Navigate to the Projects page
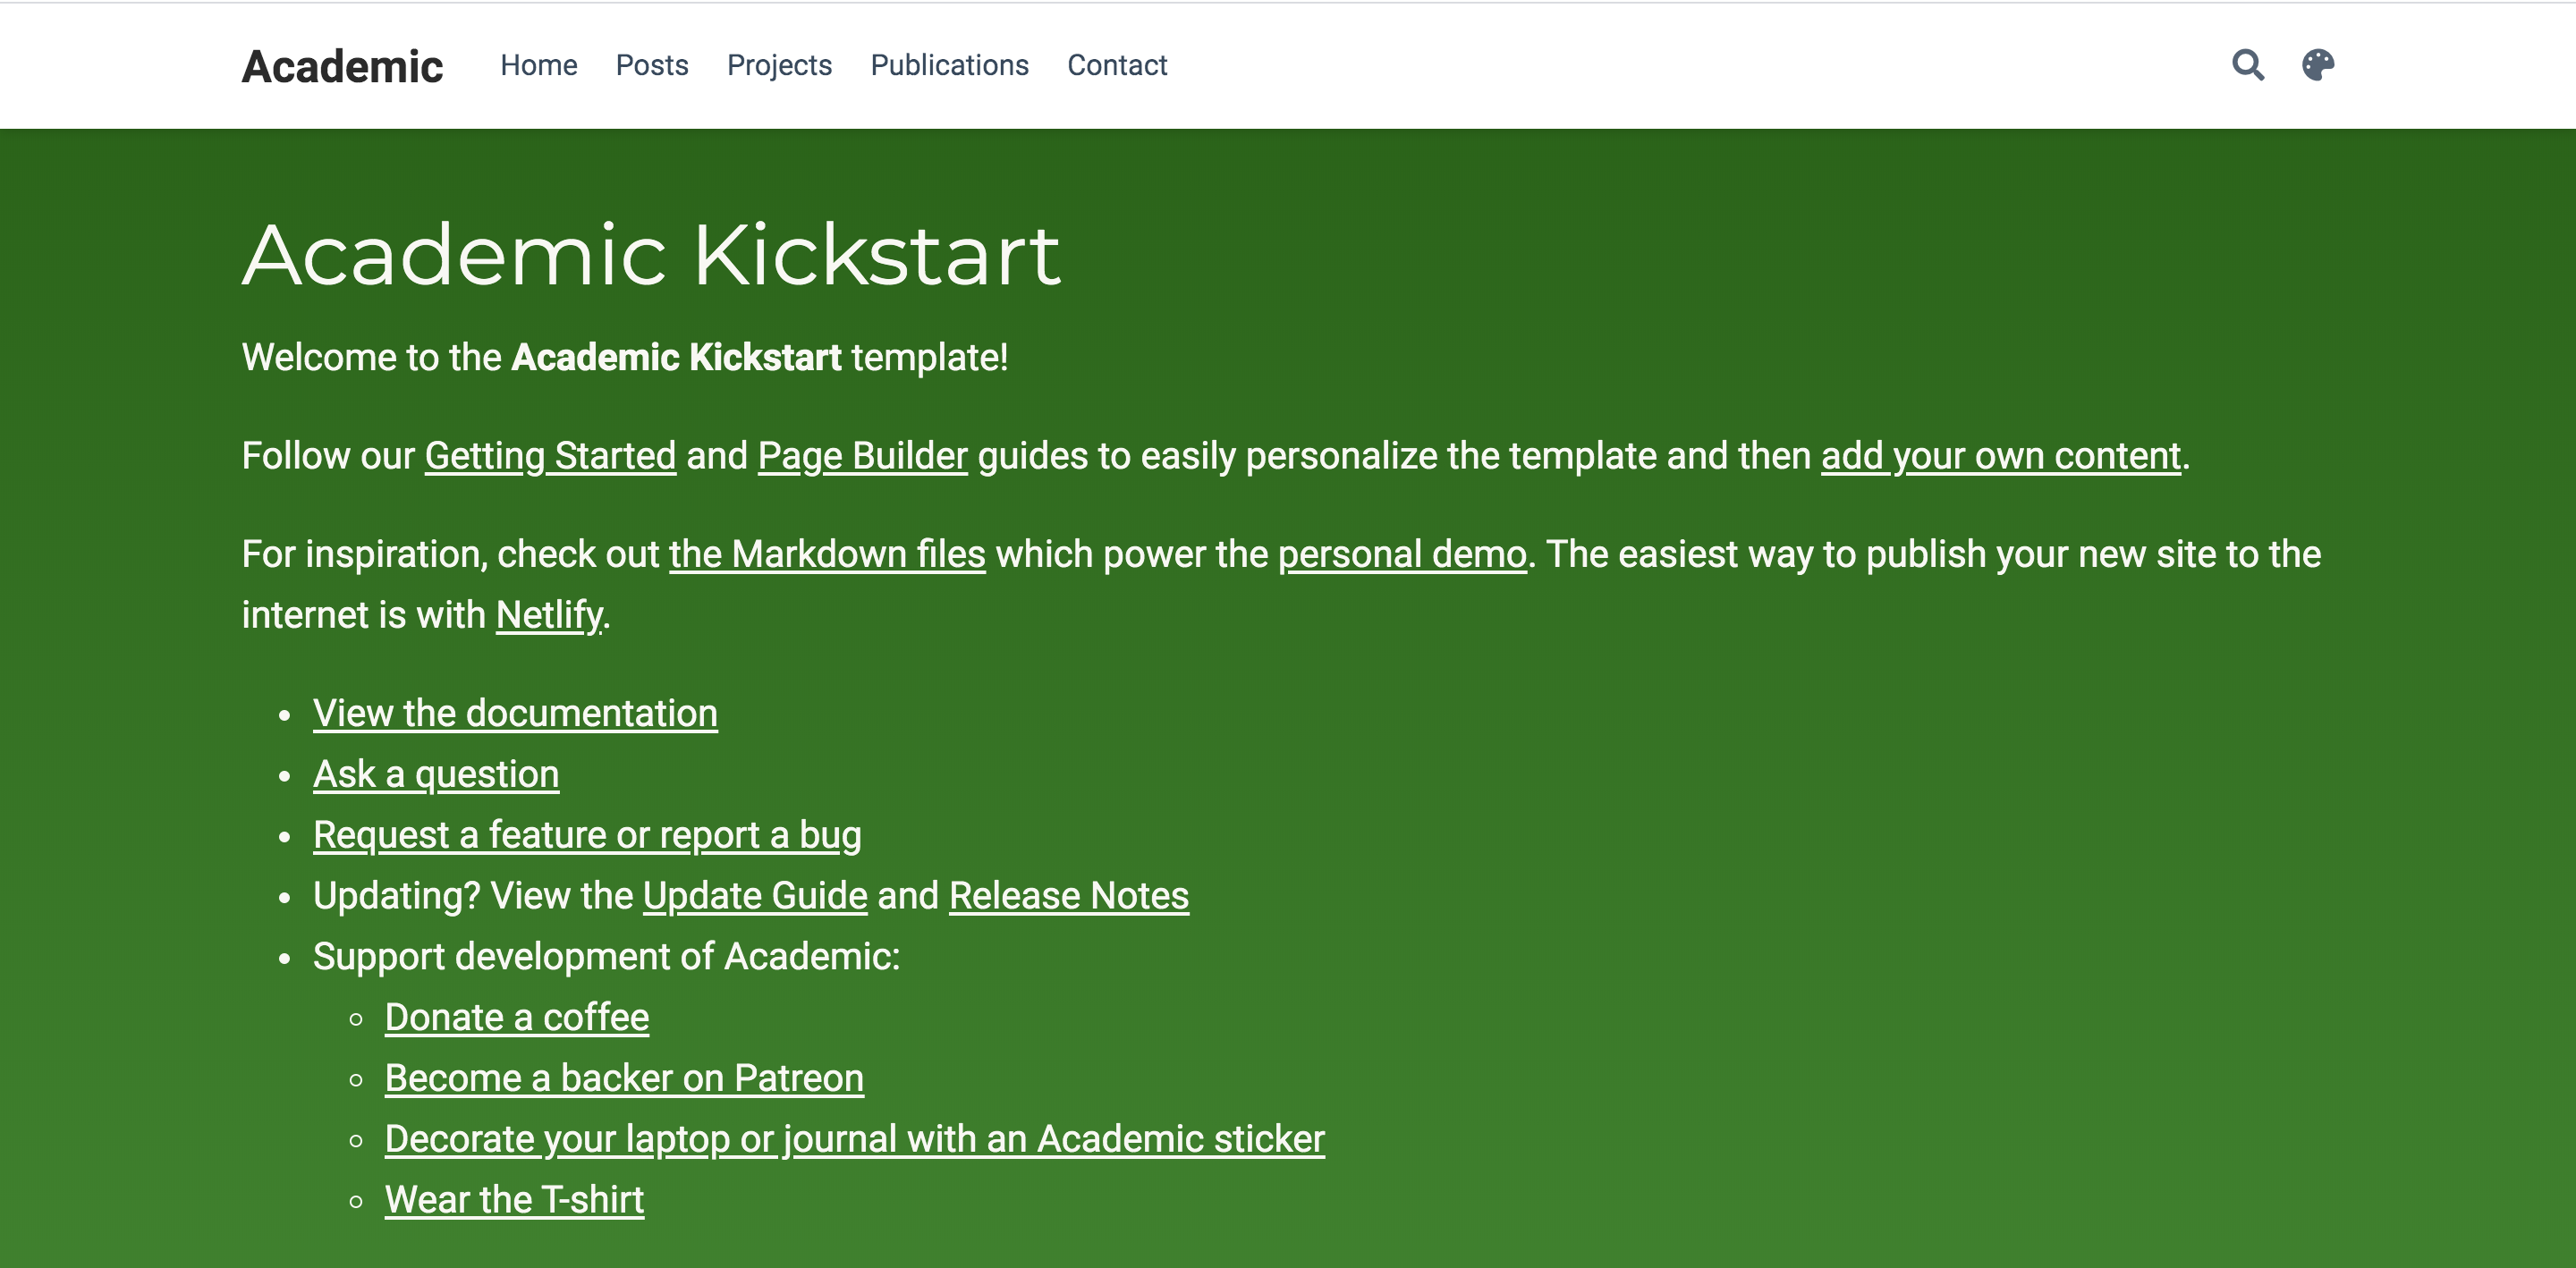The height and width of the screenshot is (1268, 2576). click(x=779, y=65)
